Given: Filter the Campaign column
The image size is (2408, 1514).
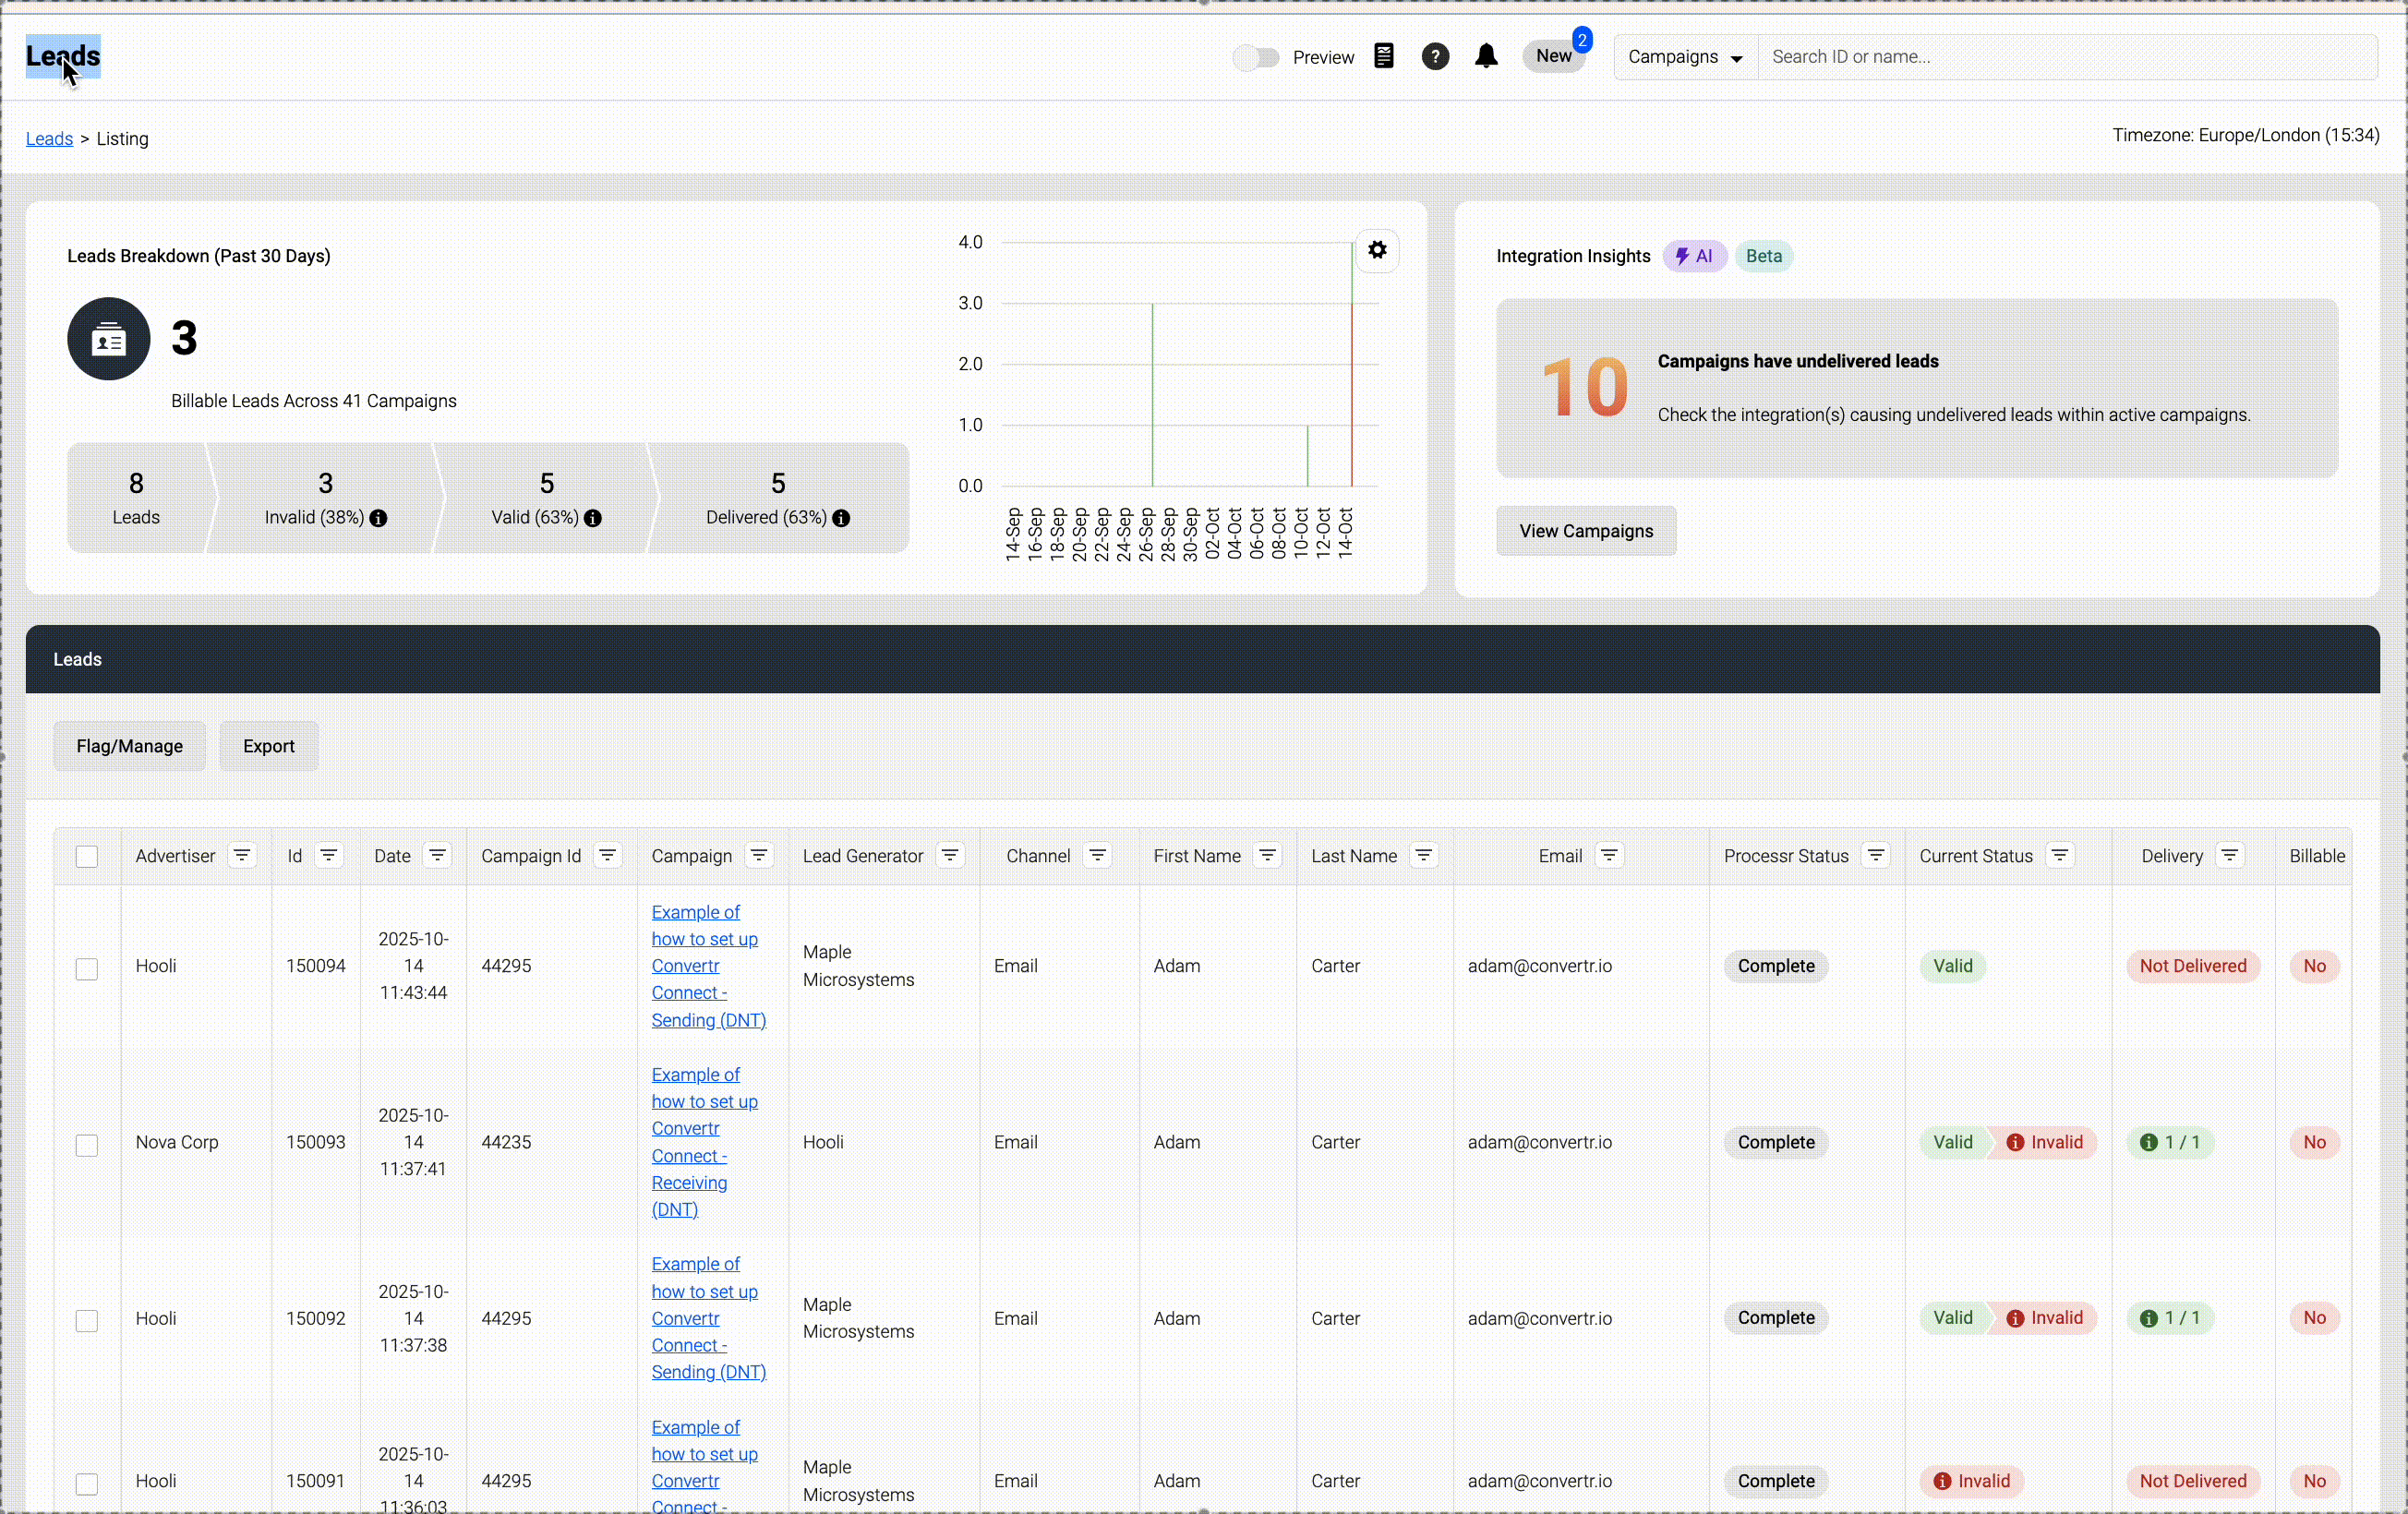Looking at the screenshot, I should tap(759, 855).
